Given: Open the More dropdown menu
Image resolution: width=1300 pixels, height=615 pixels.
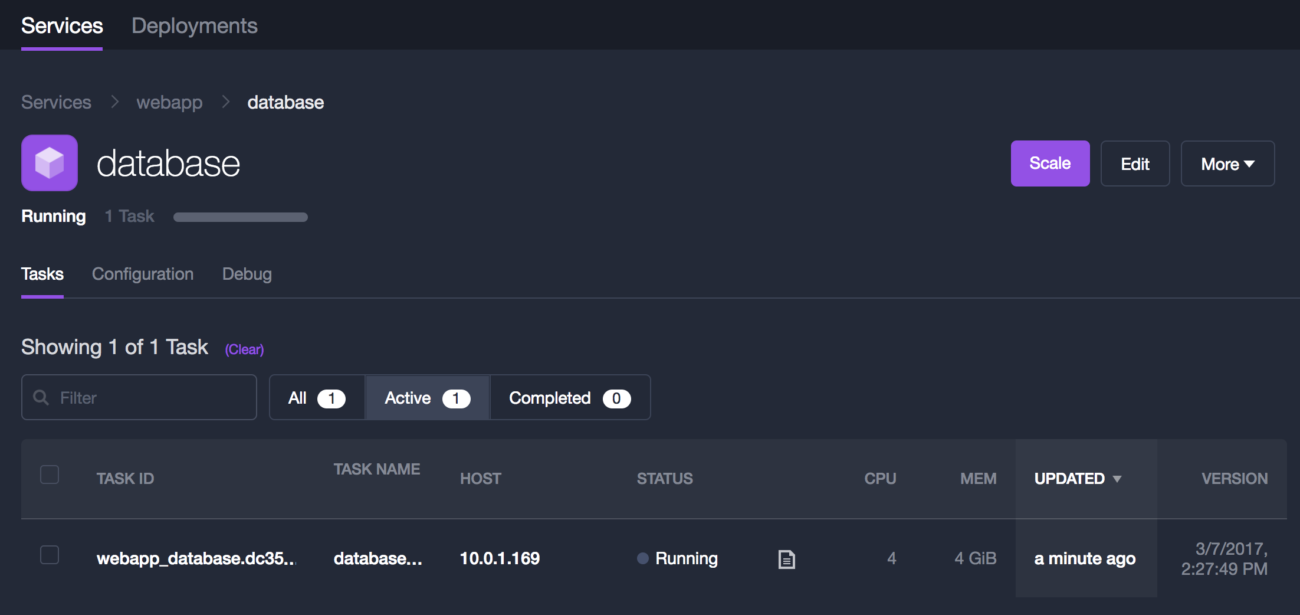Looking at the screenshot, I should (x=1227, y=164).
